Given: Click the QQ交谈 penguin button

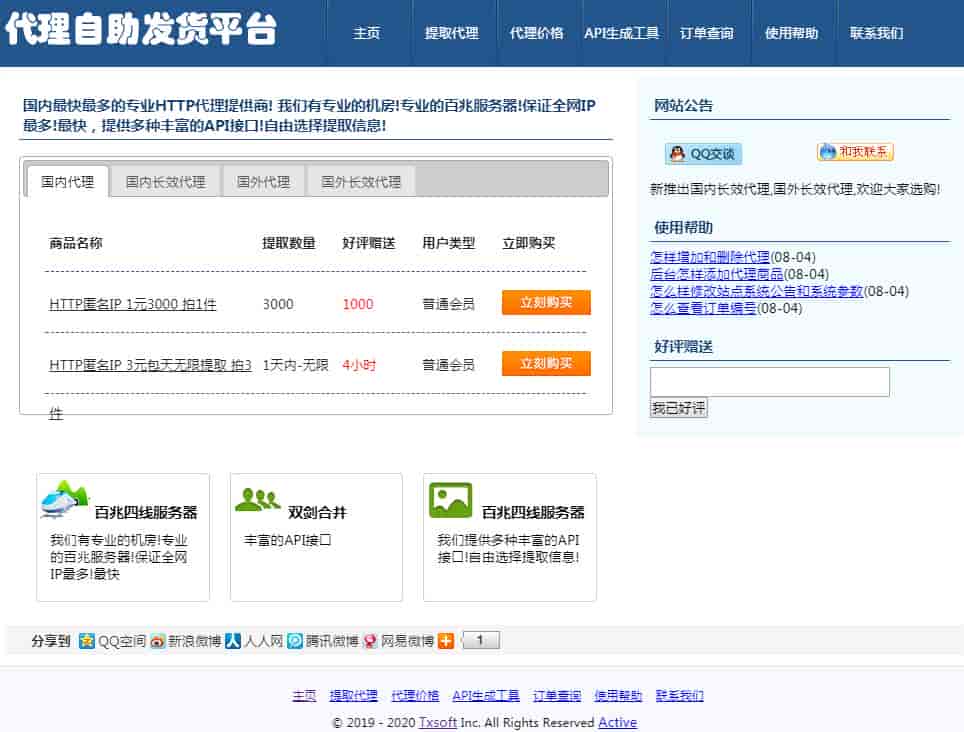Looking at the screenshot, I should (x=703, y=153).
